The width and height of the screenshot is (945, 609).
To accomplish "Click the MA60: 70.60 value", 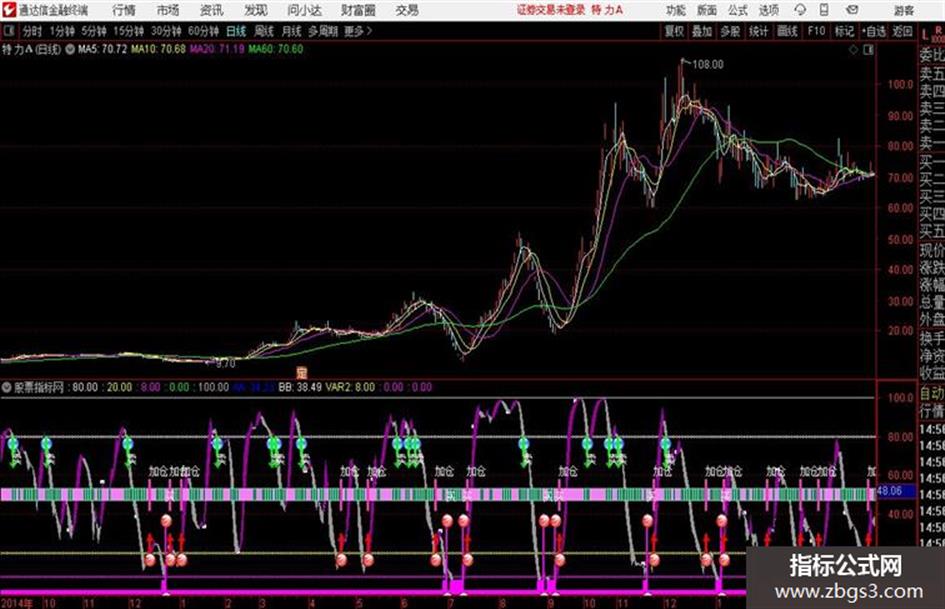I will point(276,49).
